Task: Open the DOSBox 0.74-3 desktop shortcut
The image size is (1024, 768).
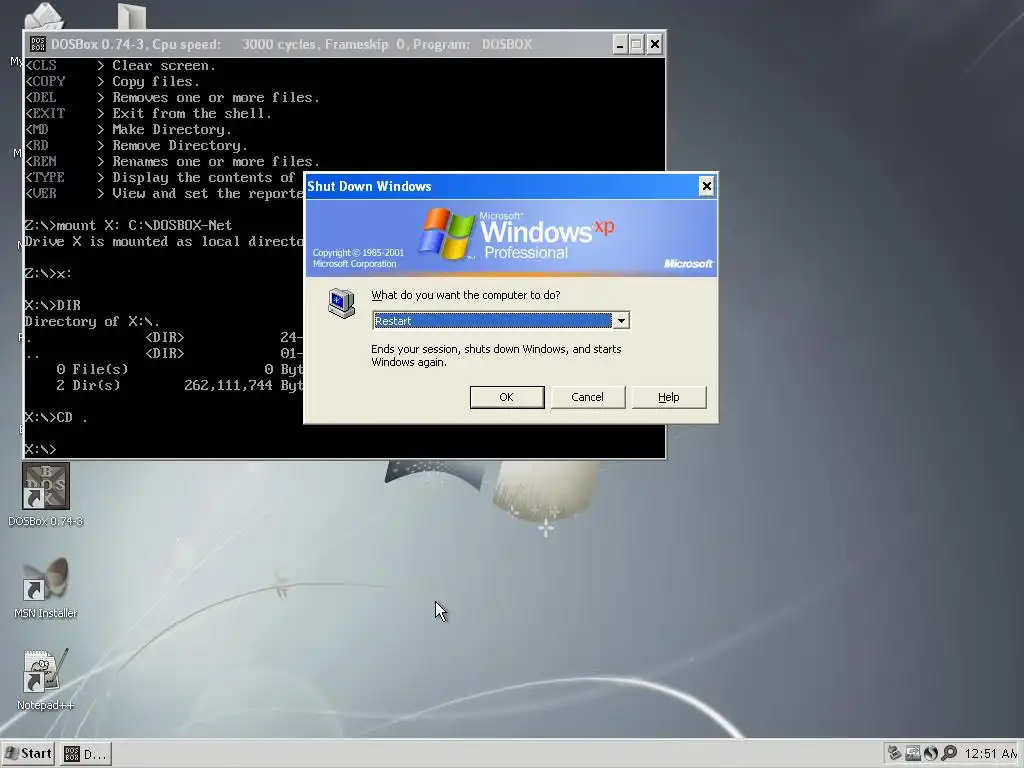Action: pos(46,495)
